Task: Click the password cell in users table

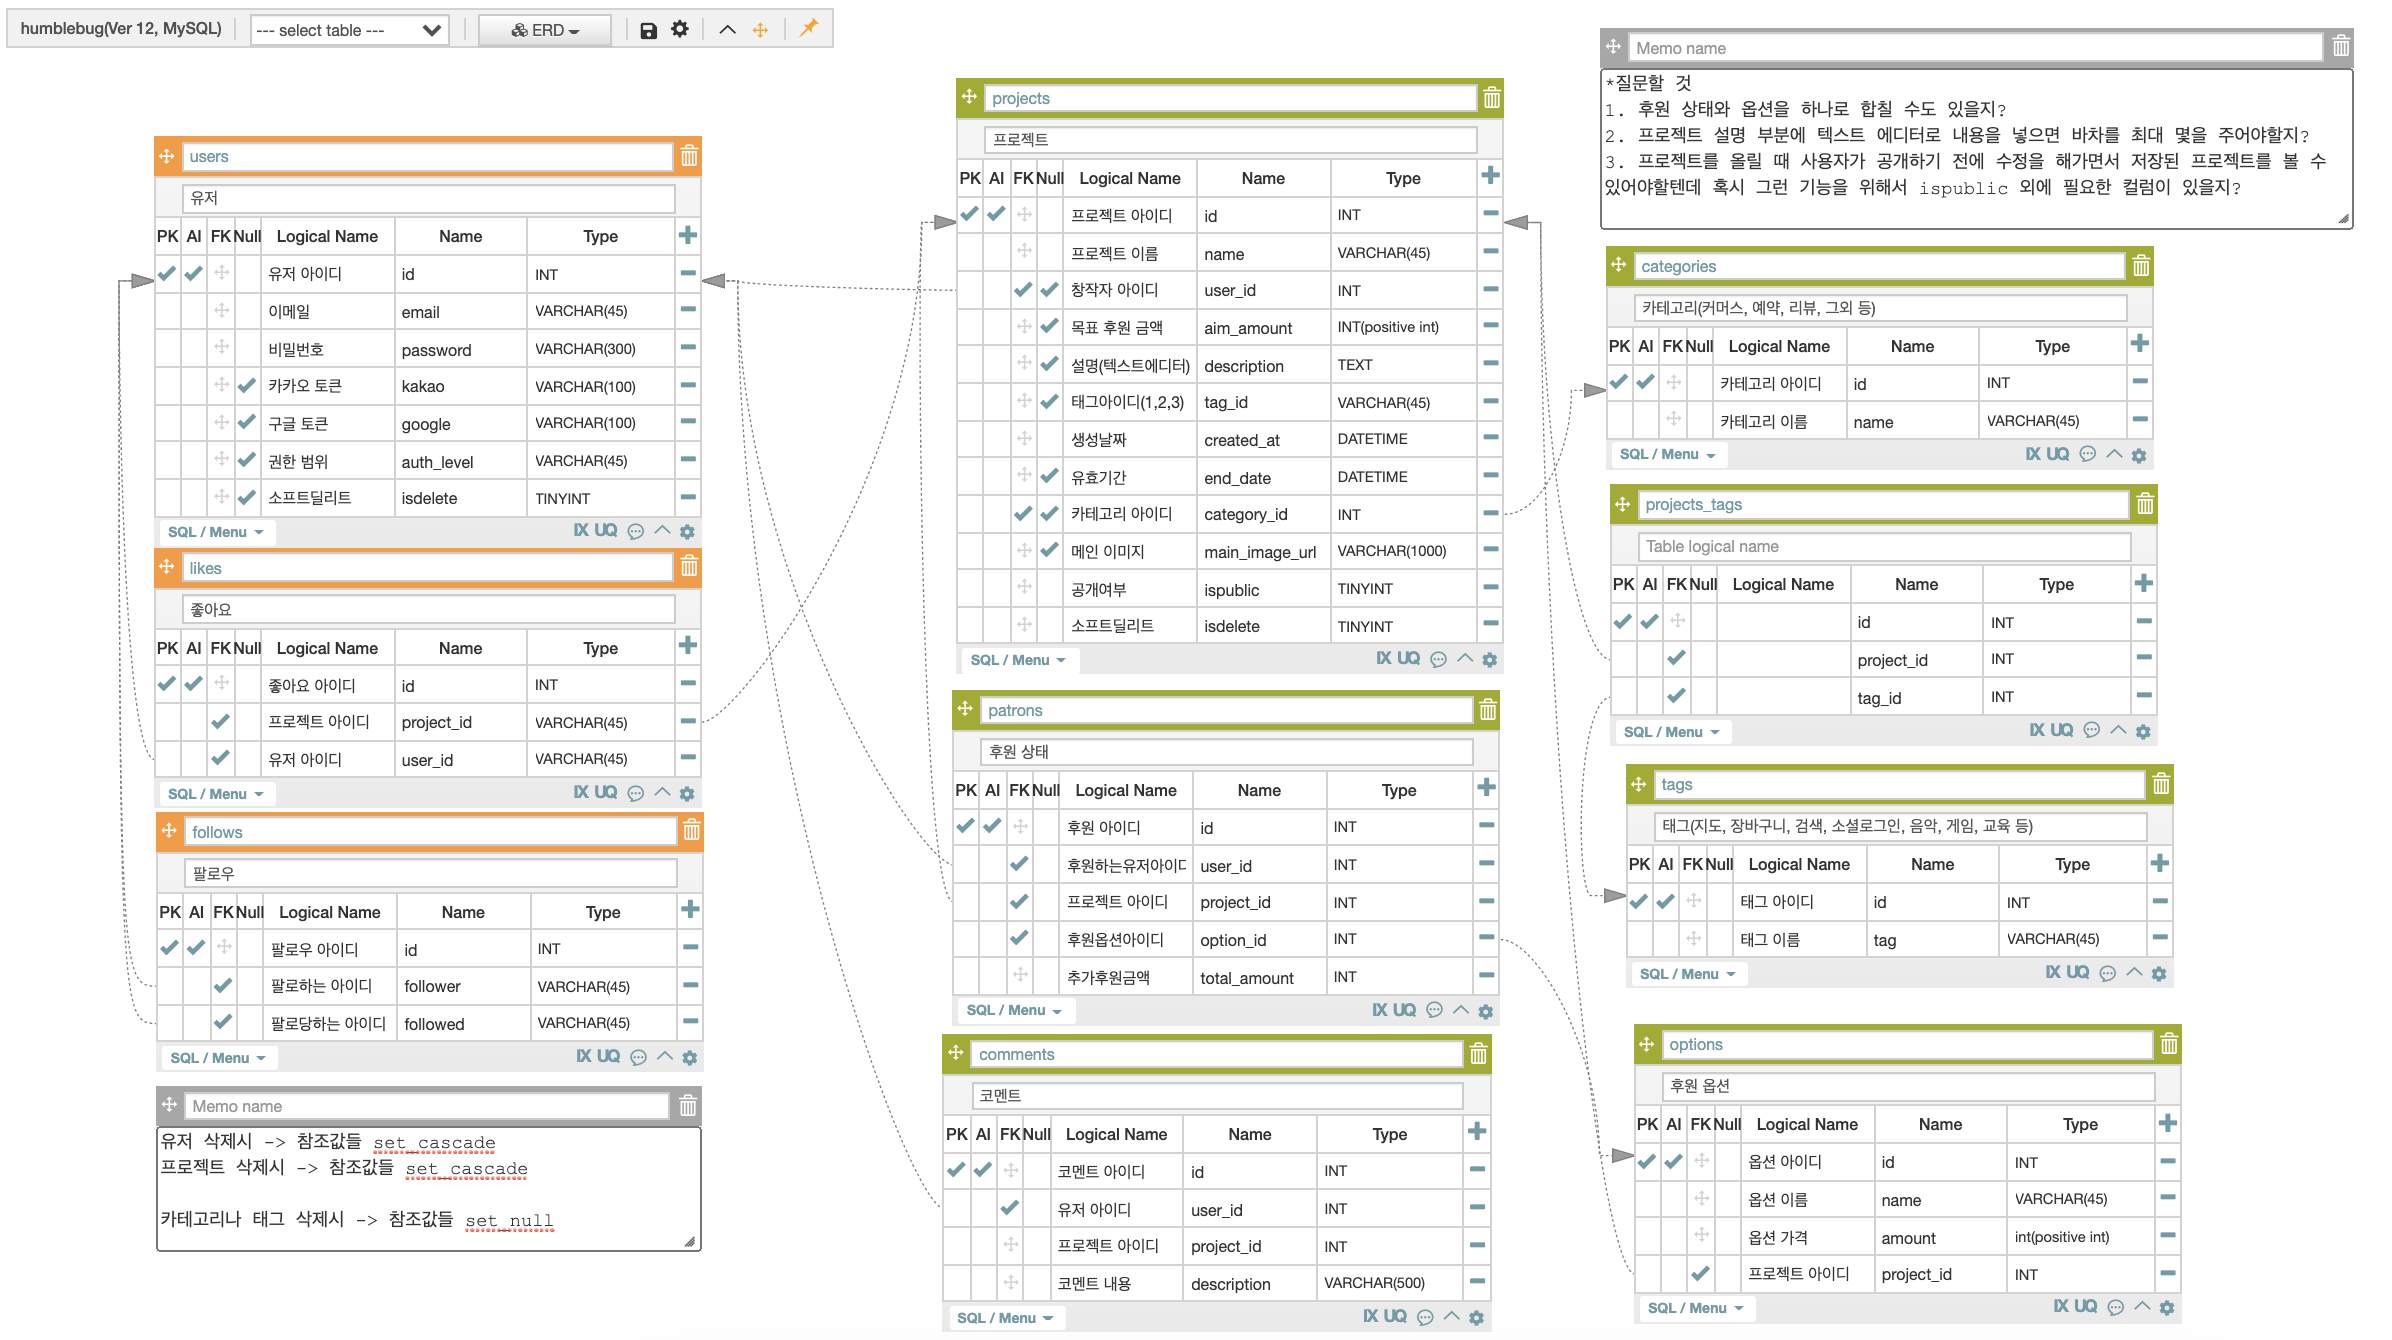Action: point(460,349)
